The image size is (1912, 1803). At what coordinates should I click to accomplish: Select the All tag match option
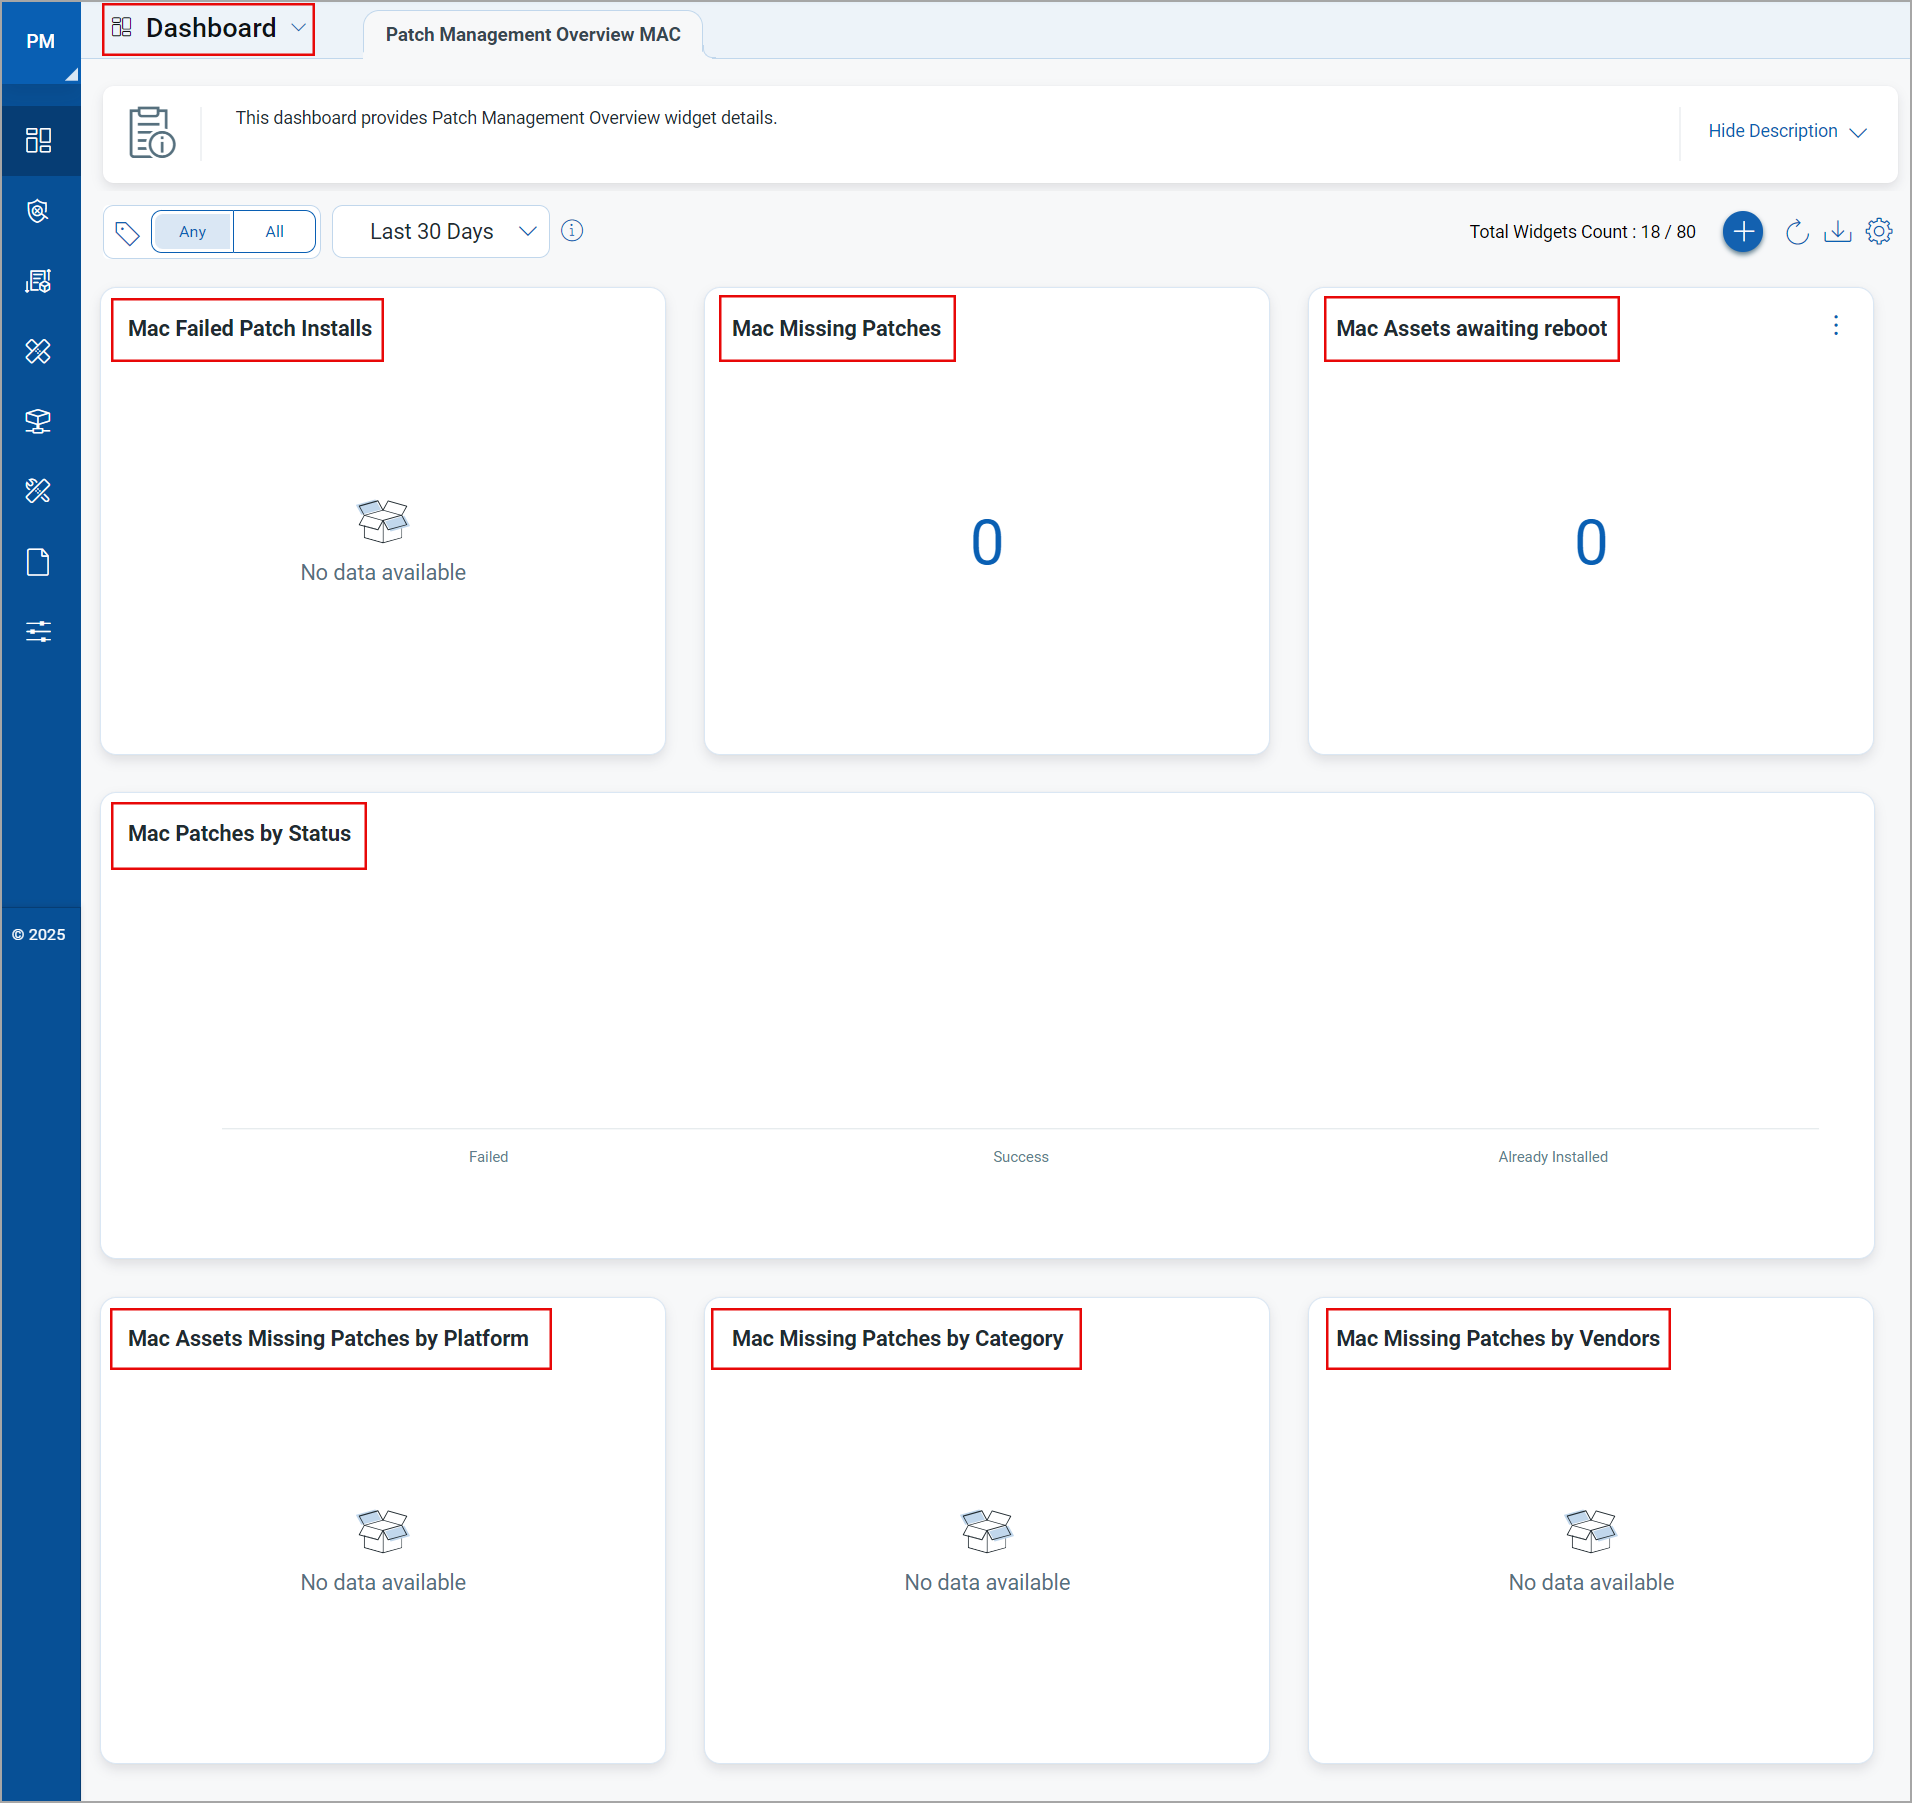274,232
